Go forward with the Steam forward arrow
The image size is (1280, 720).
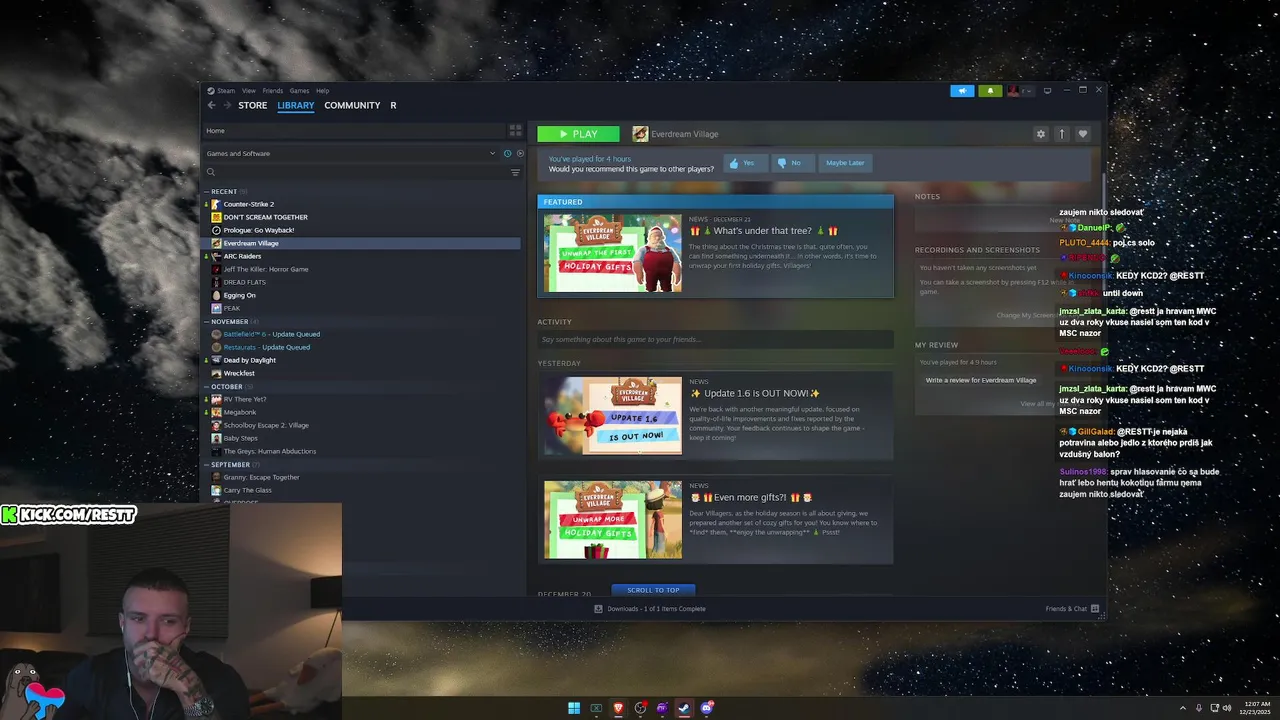click(227, 105)
